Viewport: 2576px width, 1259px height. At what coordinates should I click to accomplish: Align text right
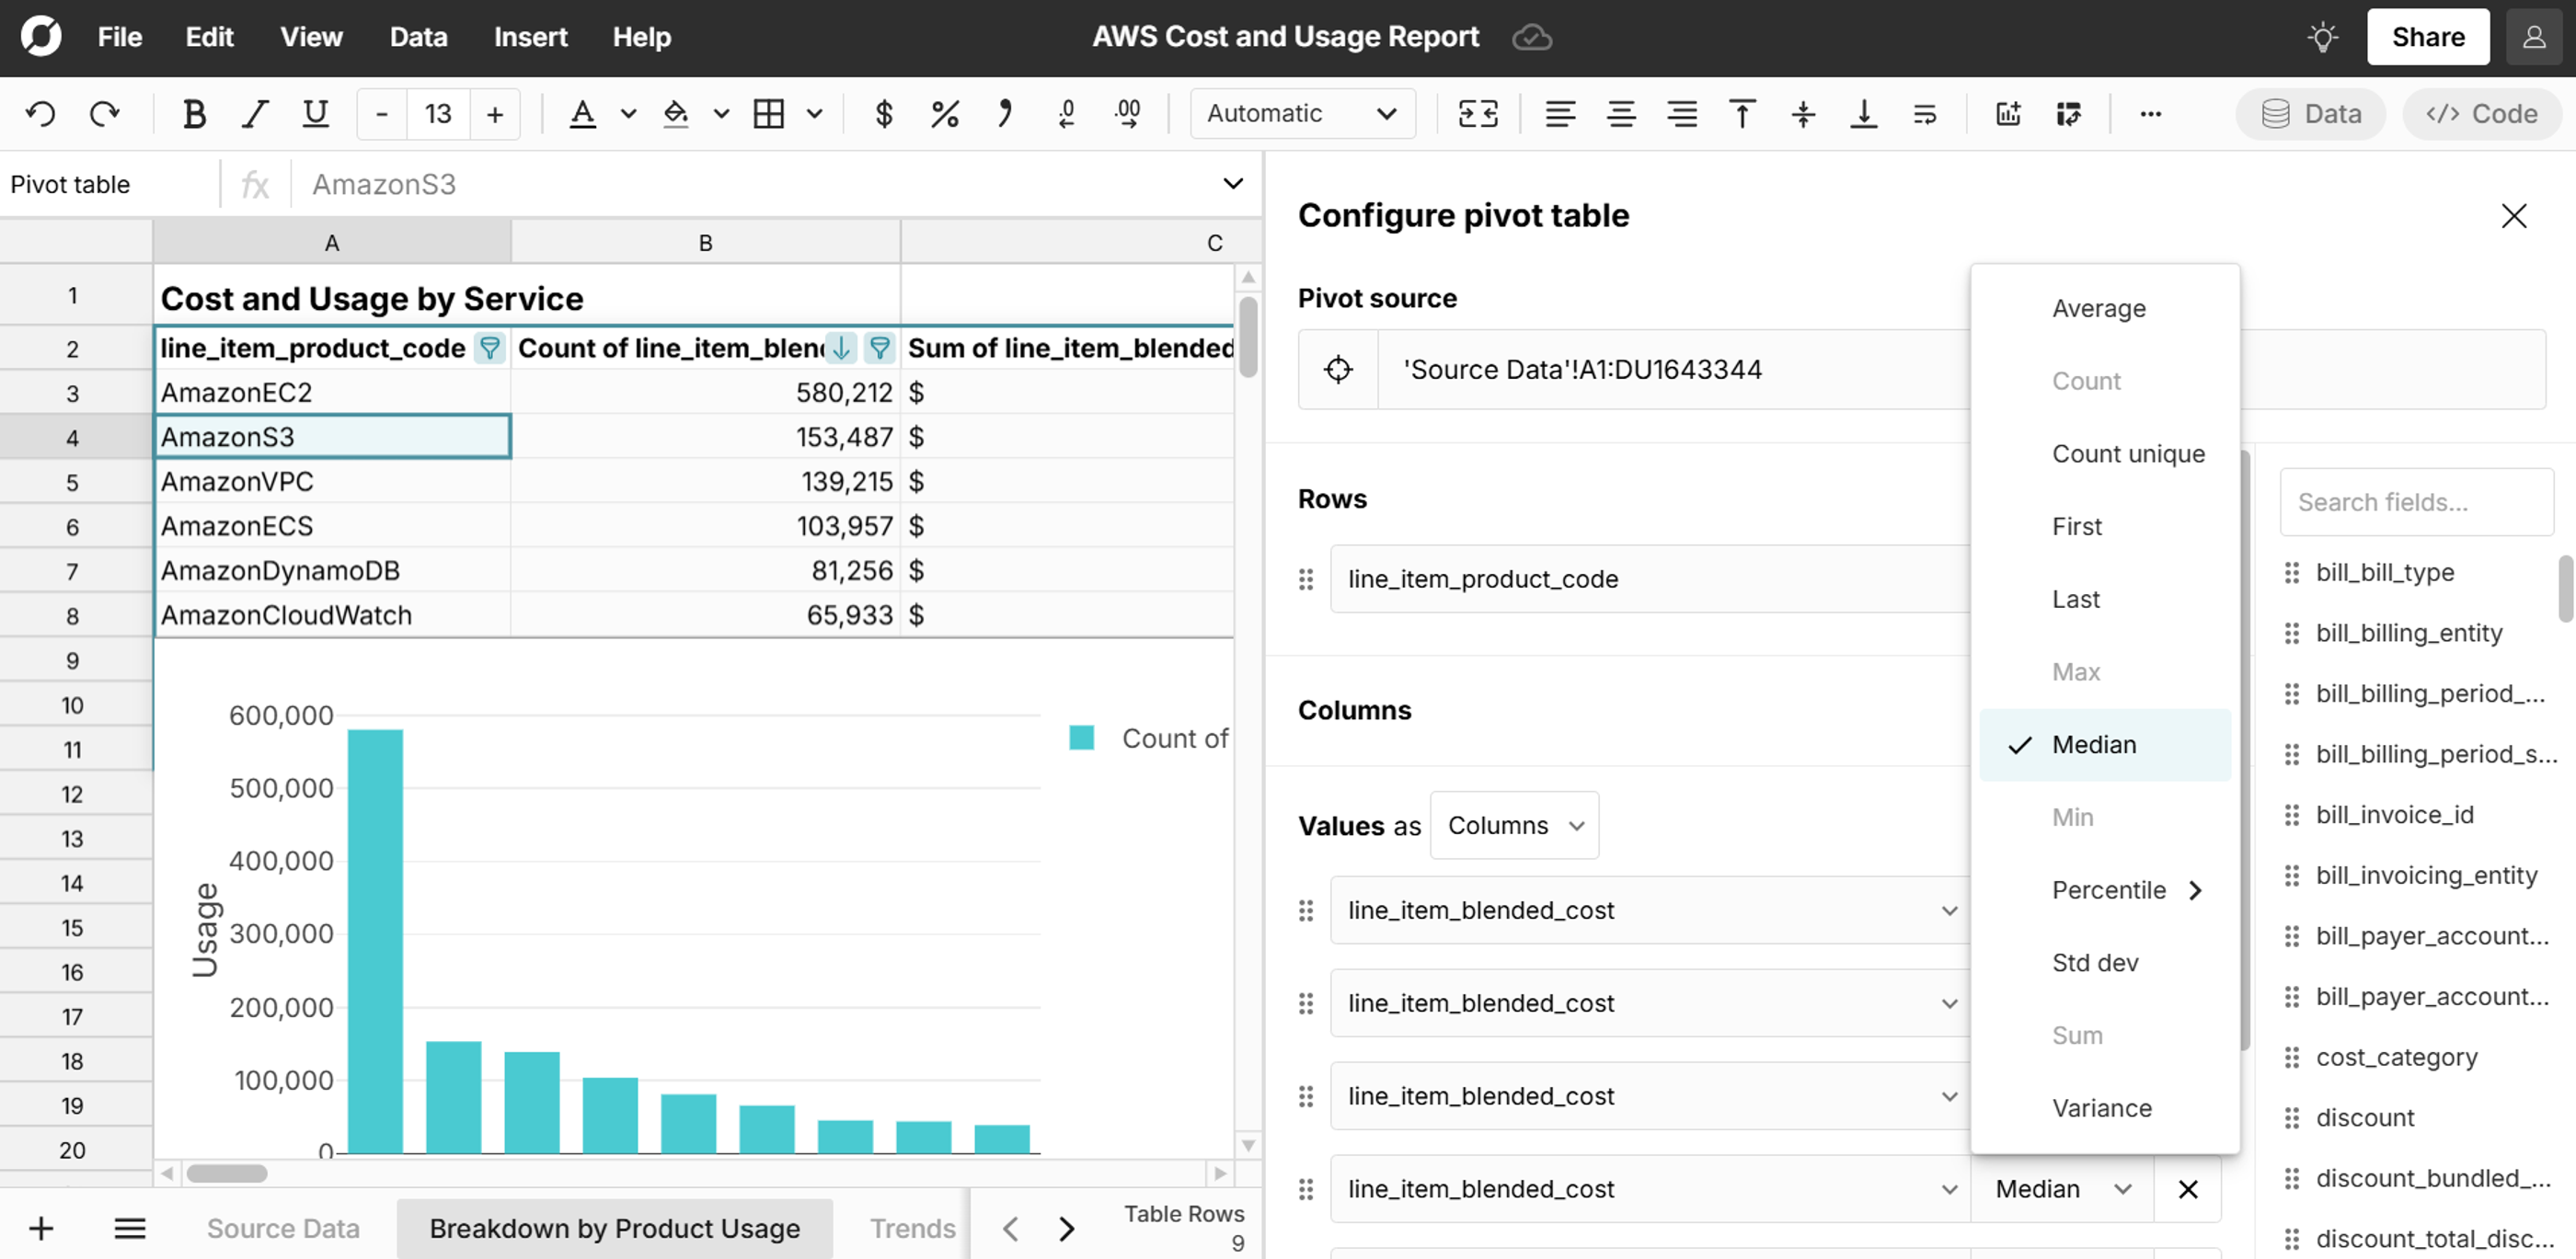1682,114
